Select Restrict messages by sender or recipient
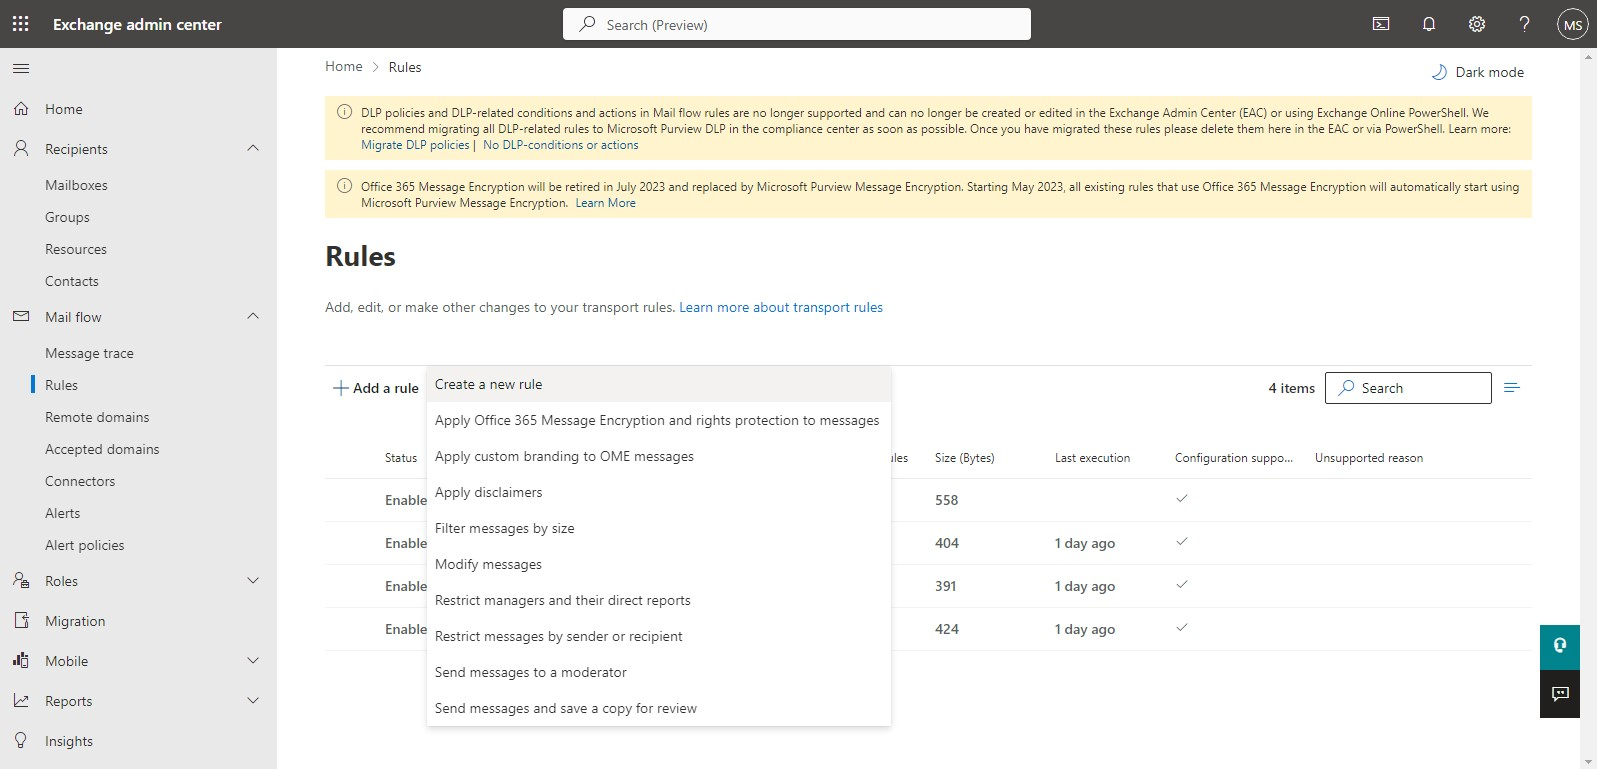The image size is (1597, 769). 658,636
